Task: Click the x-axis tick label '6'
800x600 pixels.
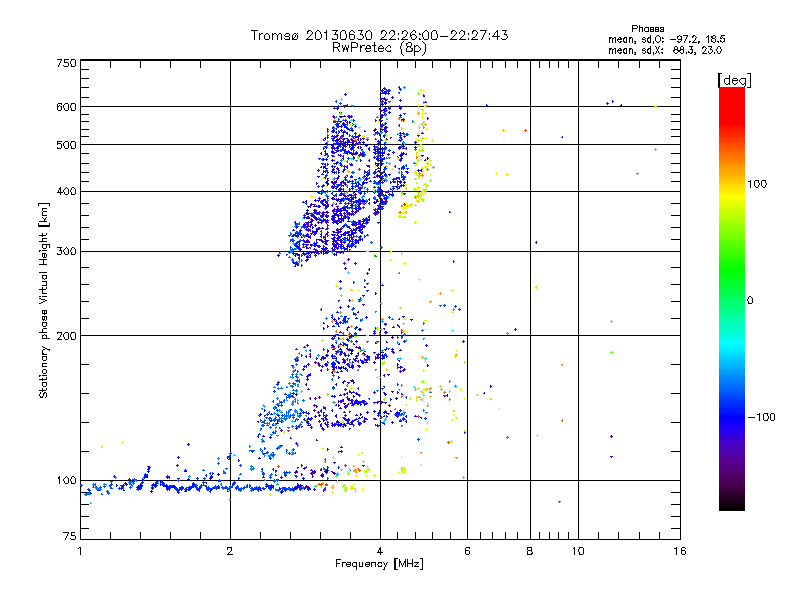Action: [x=467, y=551]
